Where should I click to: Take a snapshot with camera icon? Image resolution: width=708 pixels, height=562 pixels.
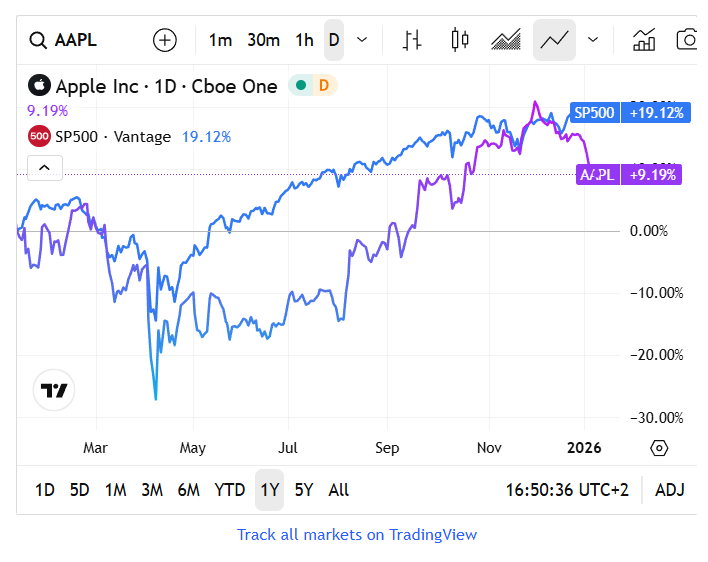(x=688, y=40)
